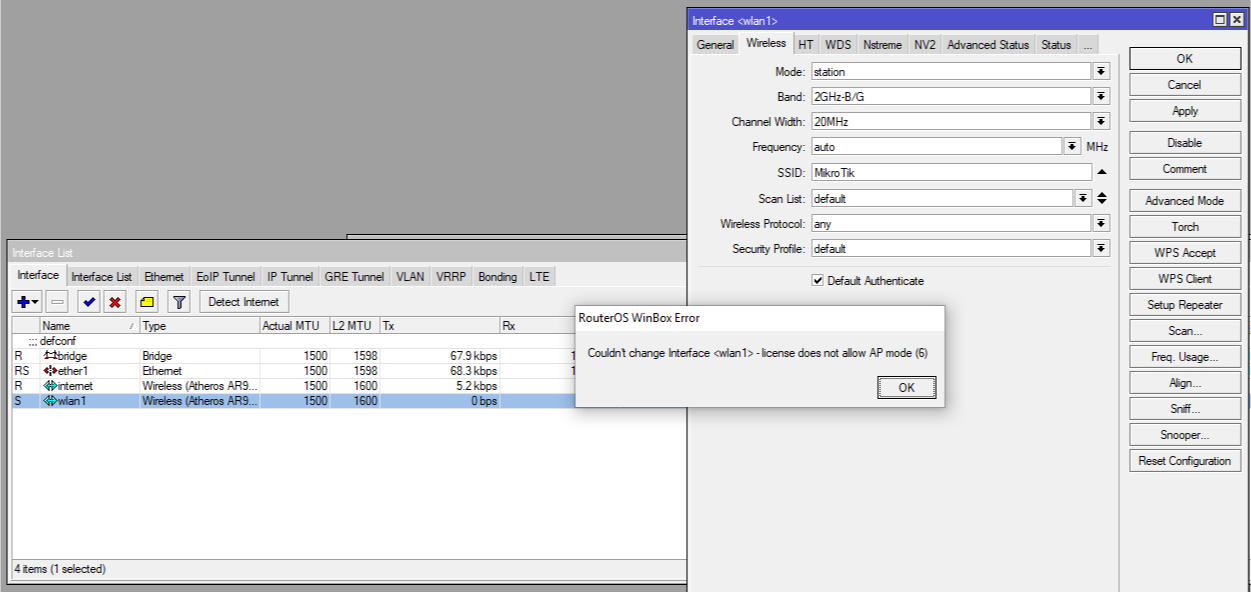The image size is (1251, 592).
Task: Open the Advanced Status tab
Action: [988, 45]
